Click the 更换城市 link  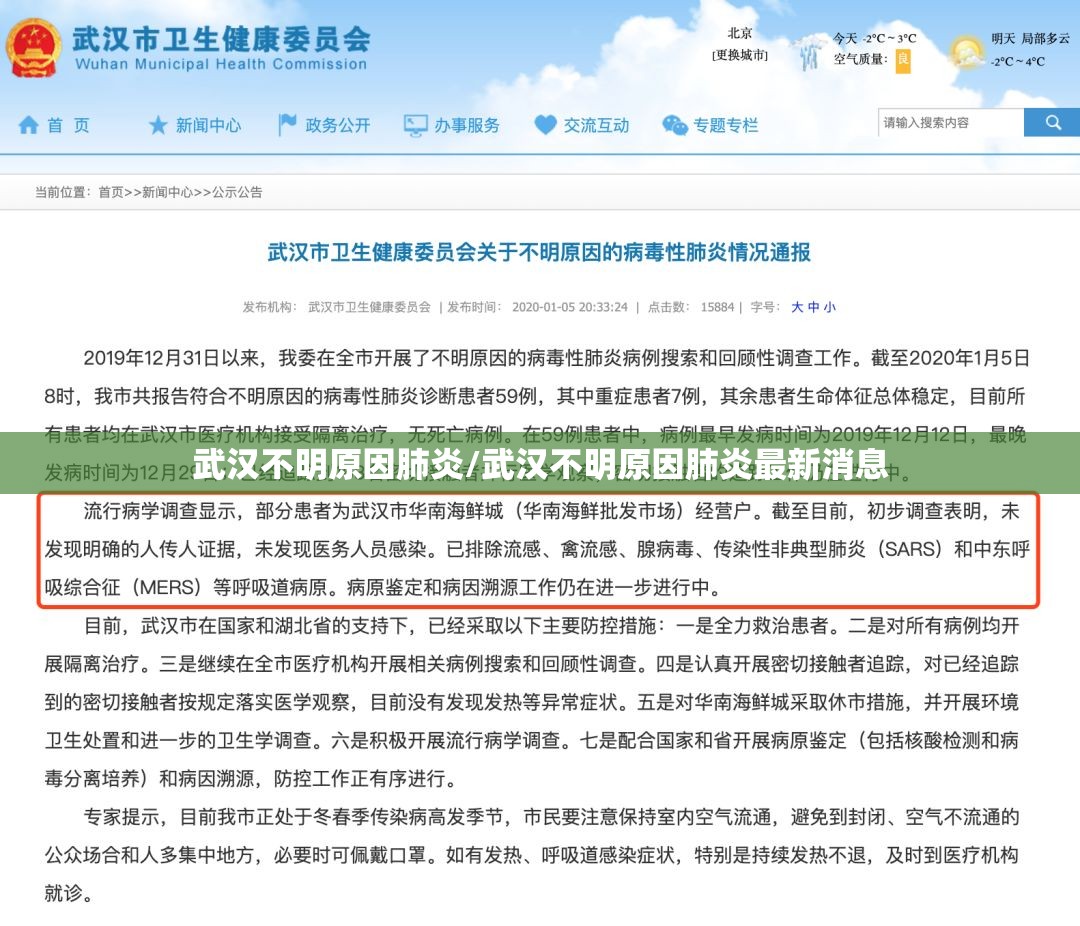[x=740, y=55]
